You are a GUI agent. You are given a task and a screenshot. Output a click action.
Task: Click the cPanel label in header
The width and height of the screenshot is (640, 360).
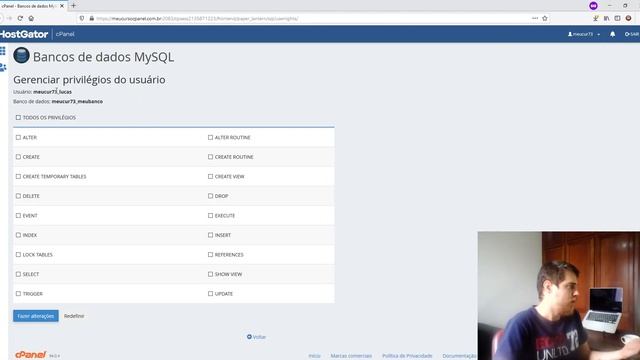click(x=65, y=34)
